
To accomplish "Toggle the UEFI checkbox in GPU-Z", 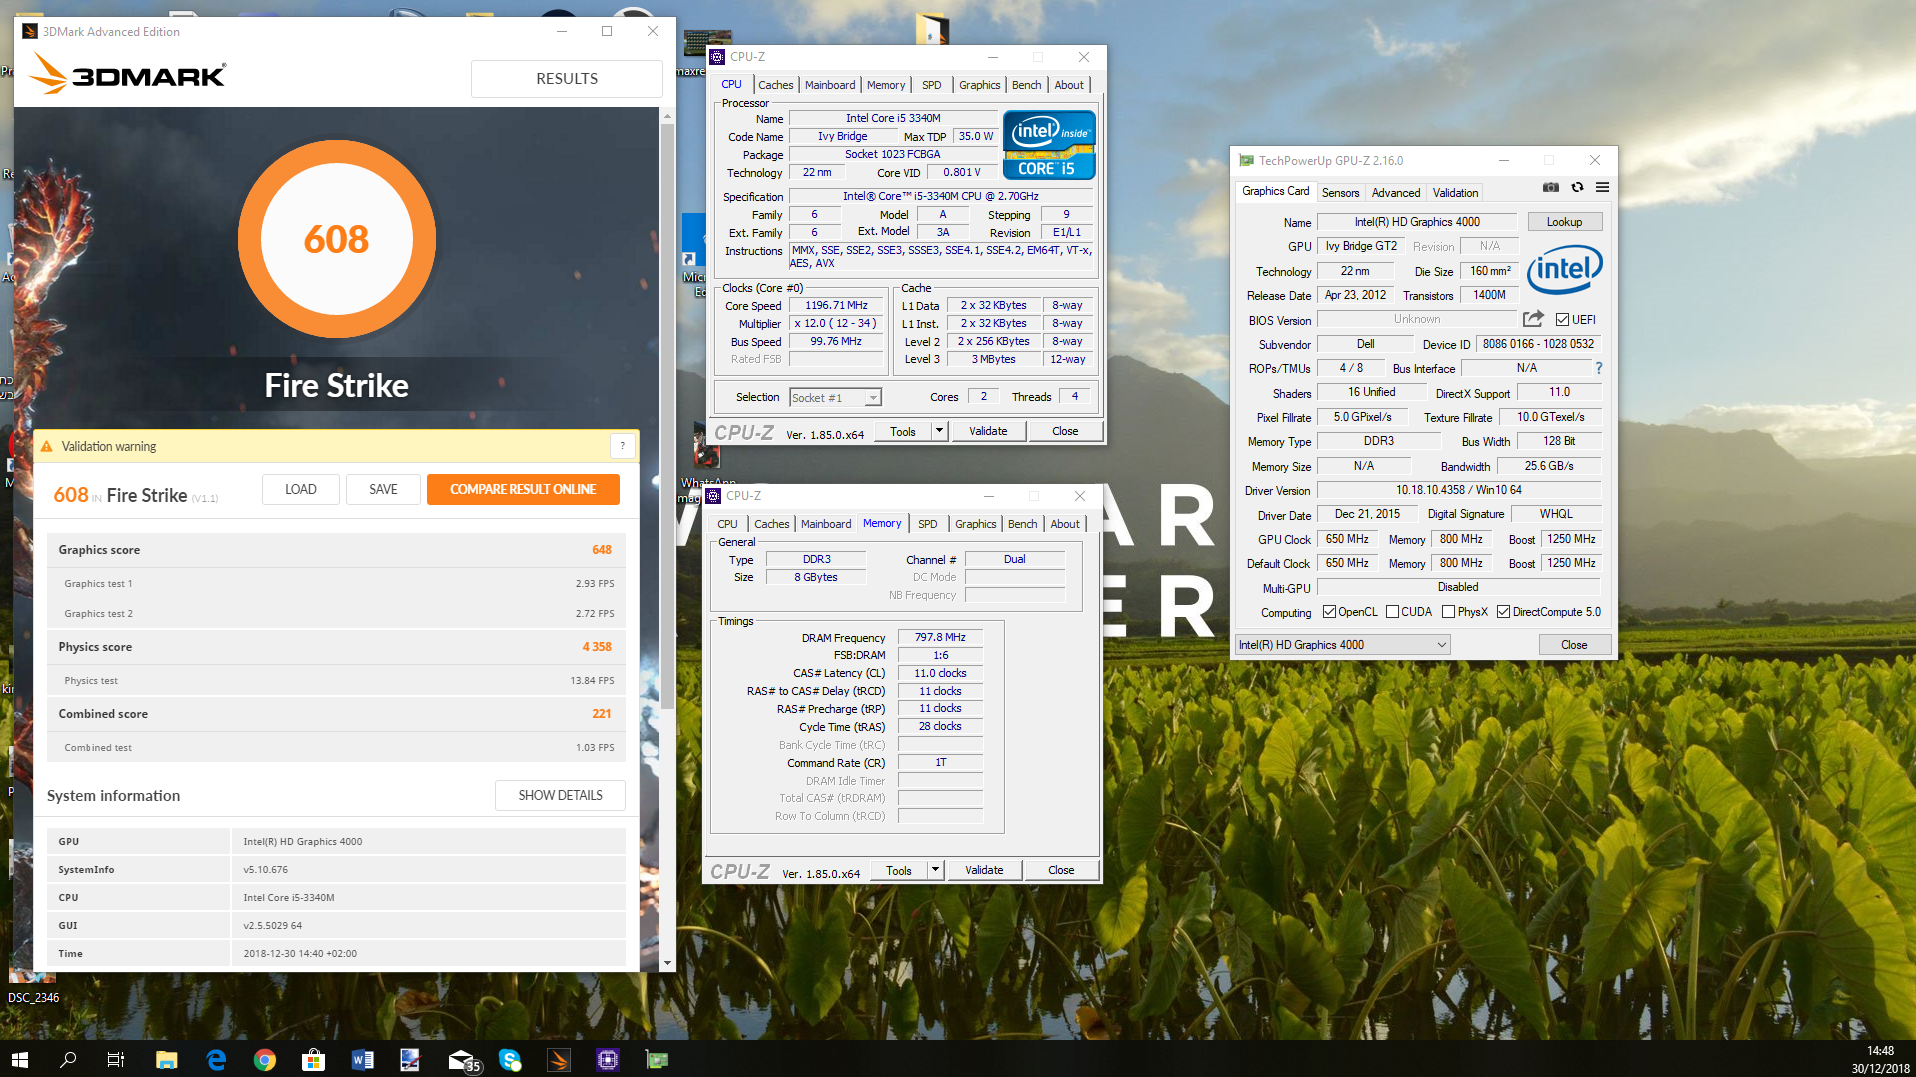I will tap(1562, 319).
